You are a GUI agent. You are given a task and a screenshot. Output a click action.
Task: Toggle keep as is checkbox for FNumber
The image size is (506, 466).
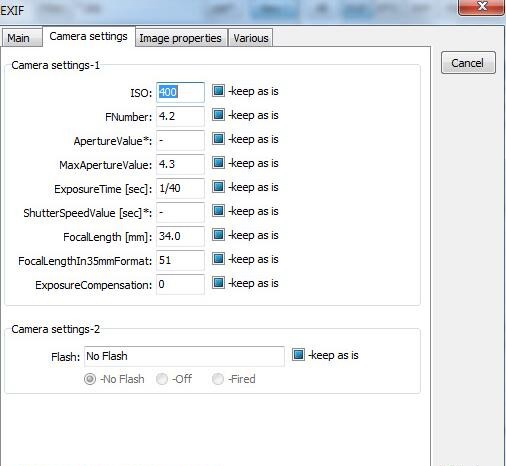pyautogui.click(x=218, y=115)
